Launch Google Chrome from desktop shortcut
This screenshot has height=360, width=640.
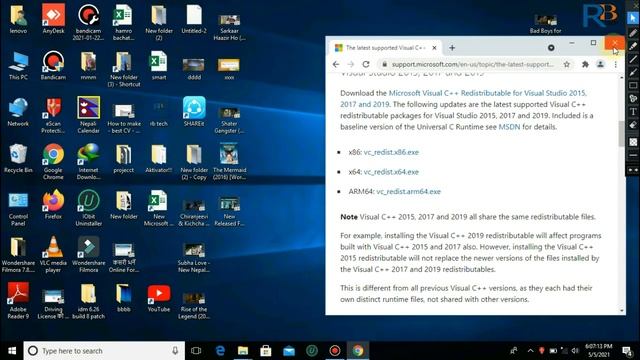(53, 161)
